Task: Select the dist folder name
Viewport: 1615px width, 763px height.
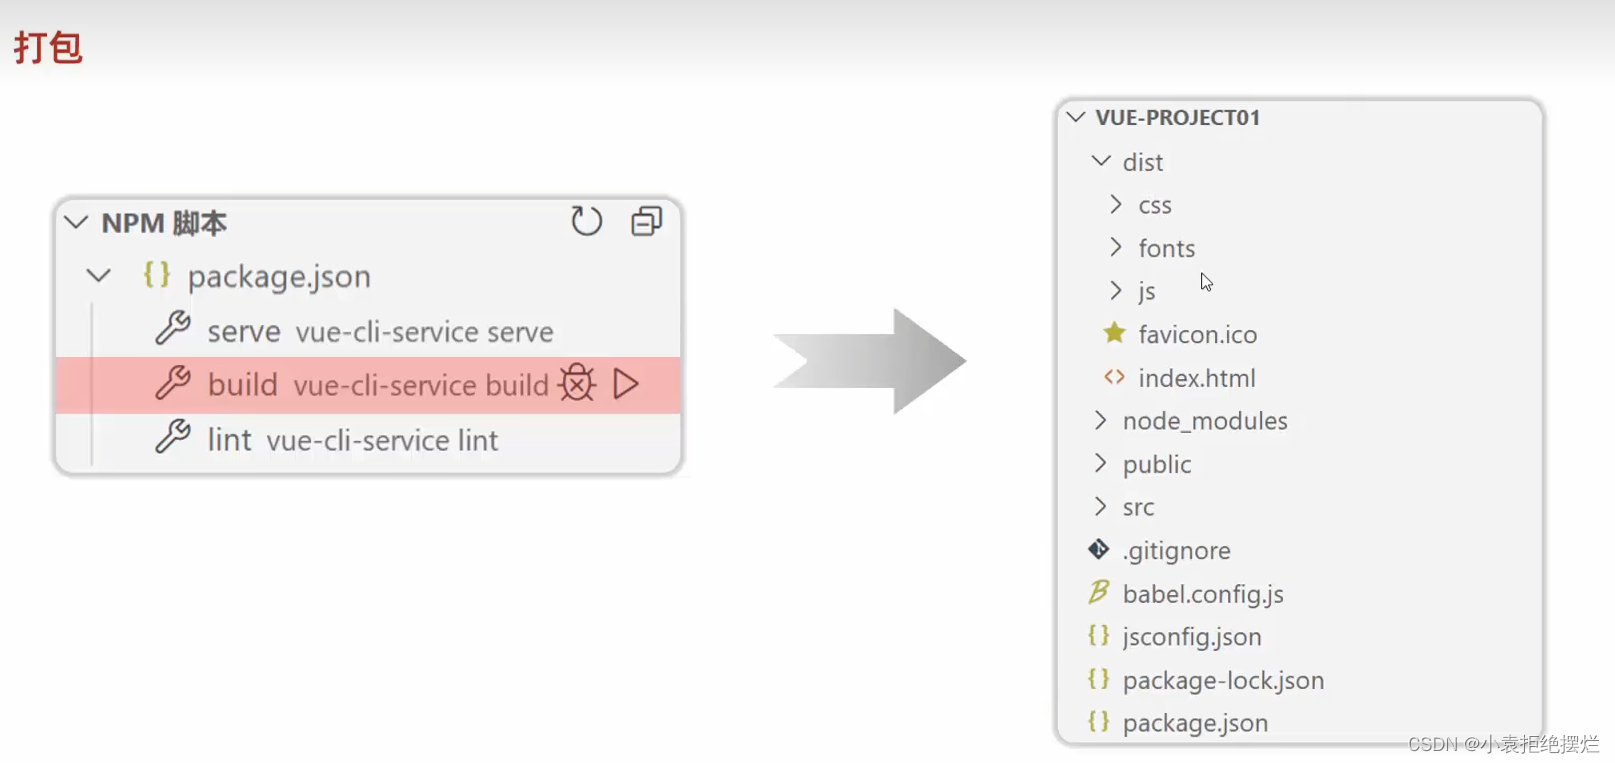Action: tap(1142, 162)
